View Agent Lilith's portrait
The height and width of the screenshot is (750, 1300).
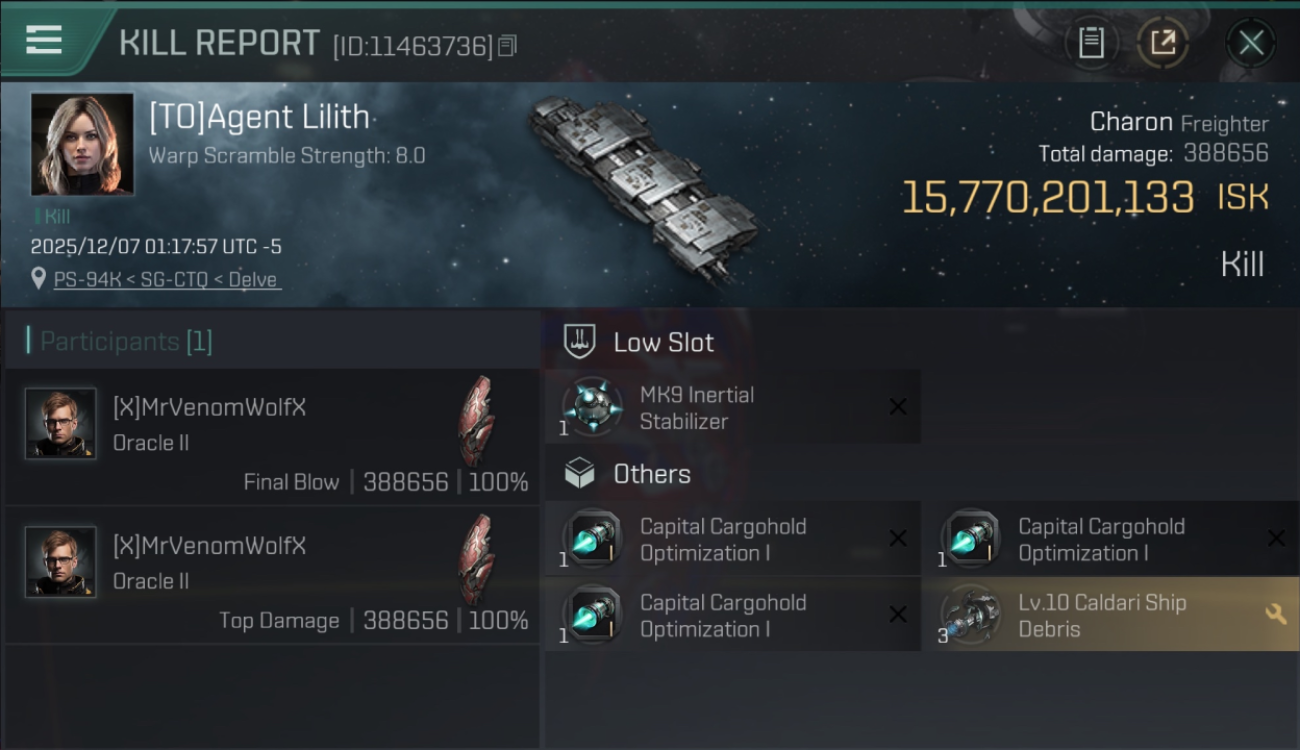(x=82, y=144)
